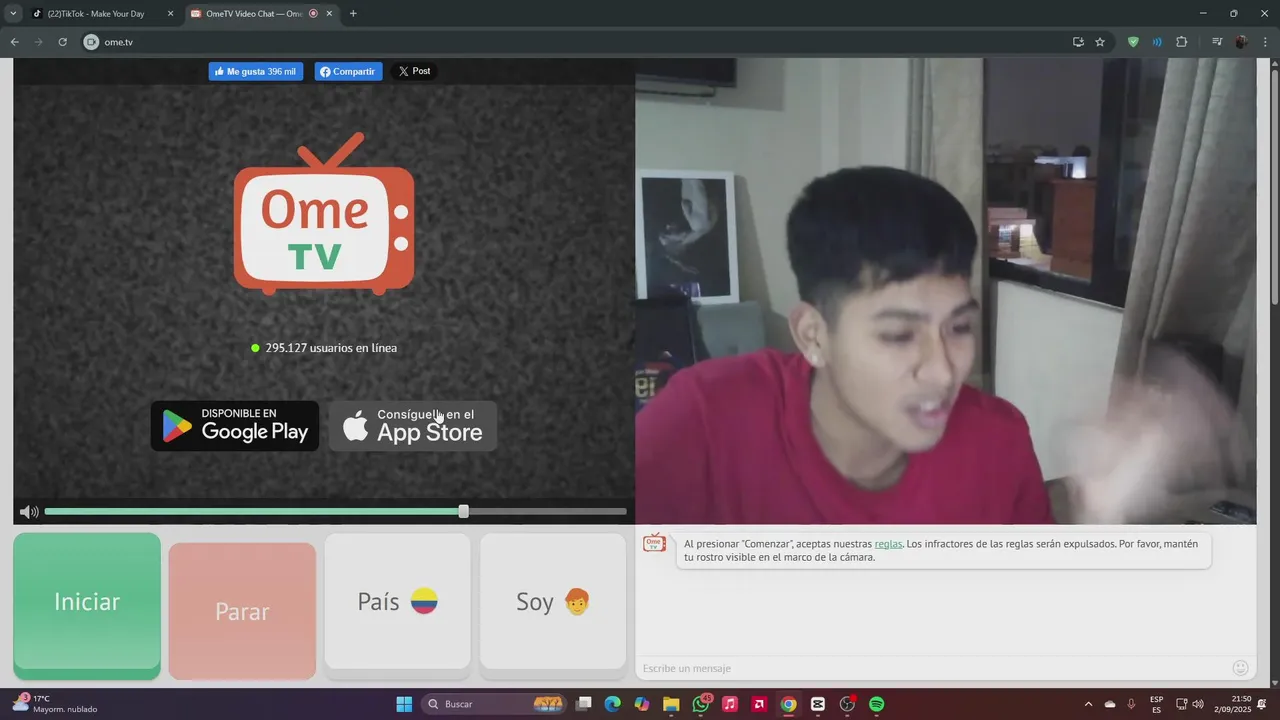Mute the video with the speaker icon
The height and width of the screenshot is (720, 1280).
point(29,512)
